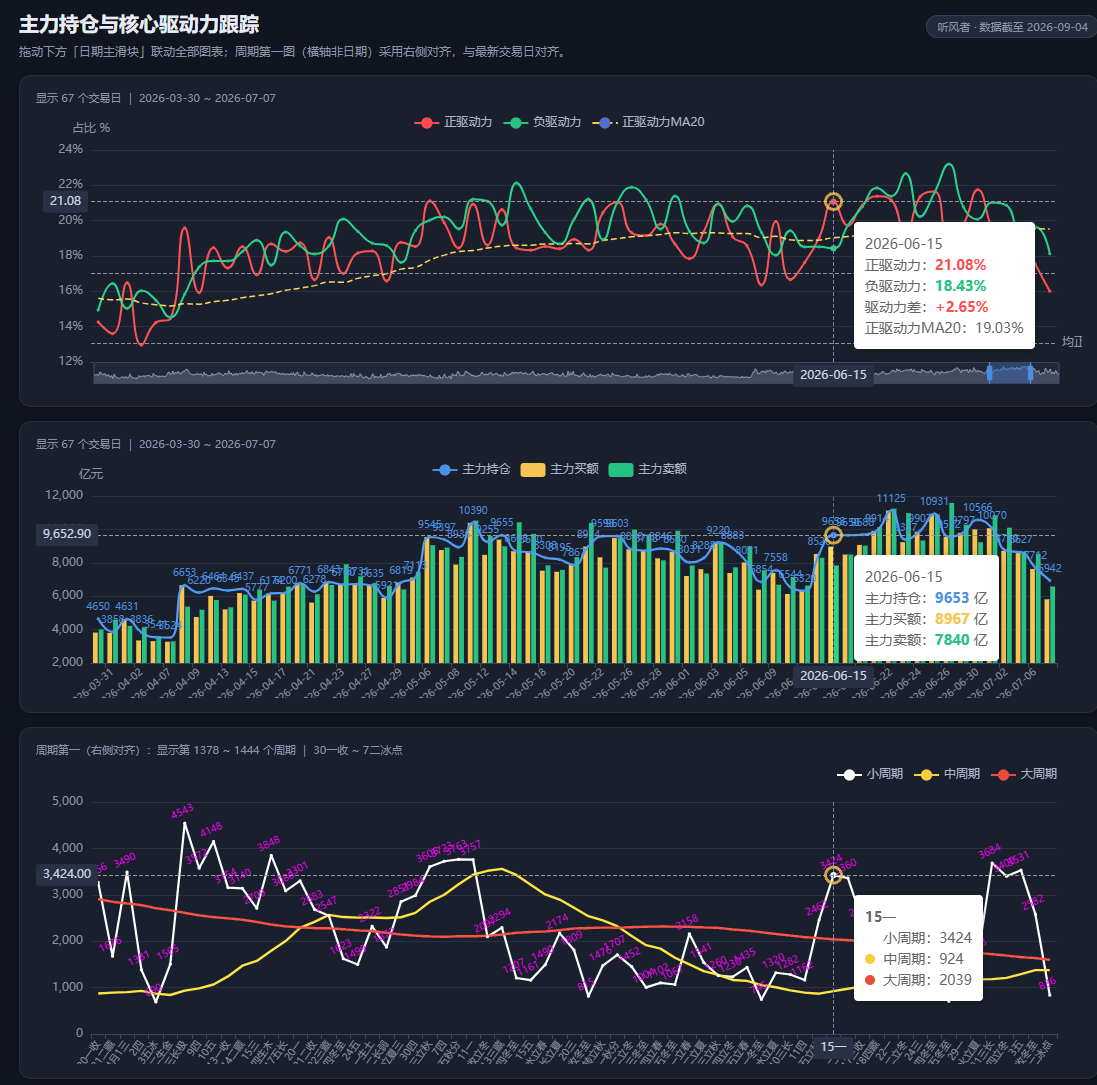Click the highlighted 3424 point on cycle chart
Viewport: 1097px width, 1085px height.
[x=833, y=875]
